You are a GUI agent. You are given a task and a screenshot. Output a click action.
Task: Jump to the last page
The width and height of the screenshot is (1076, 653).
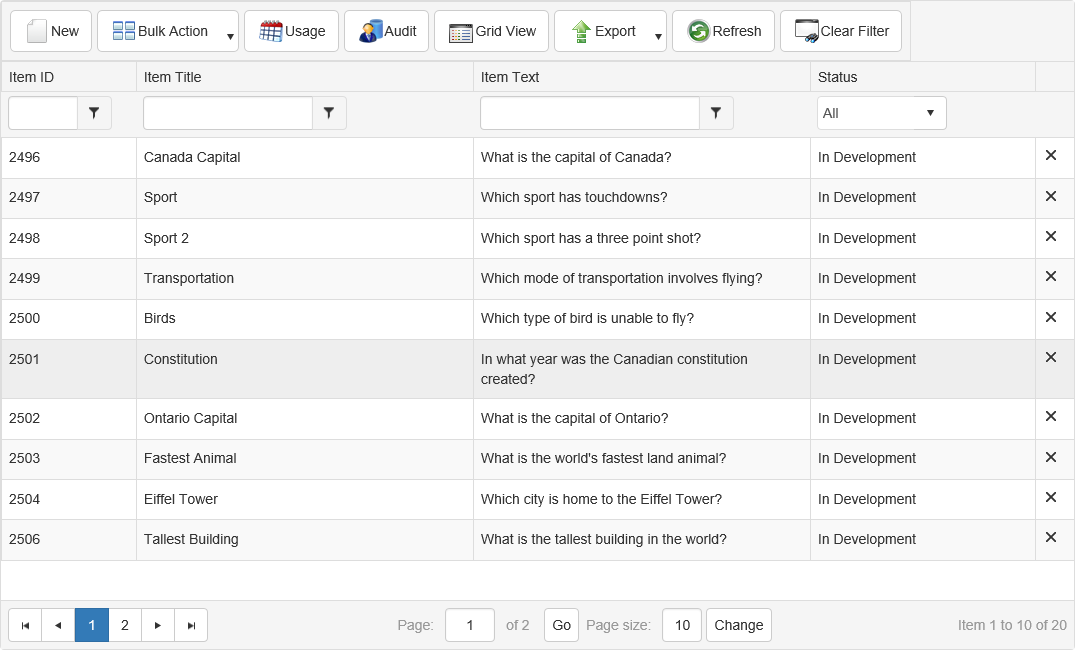pos(191,625)
